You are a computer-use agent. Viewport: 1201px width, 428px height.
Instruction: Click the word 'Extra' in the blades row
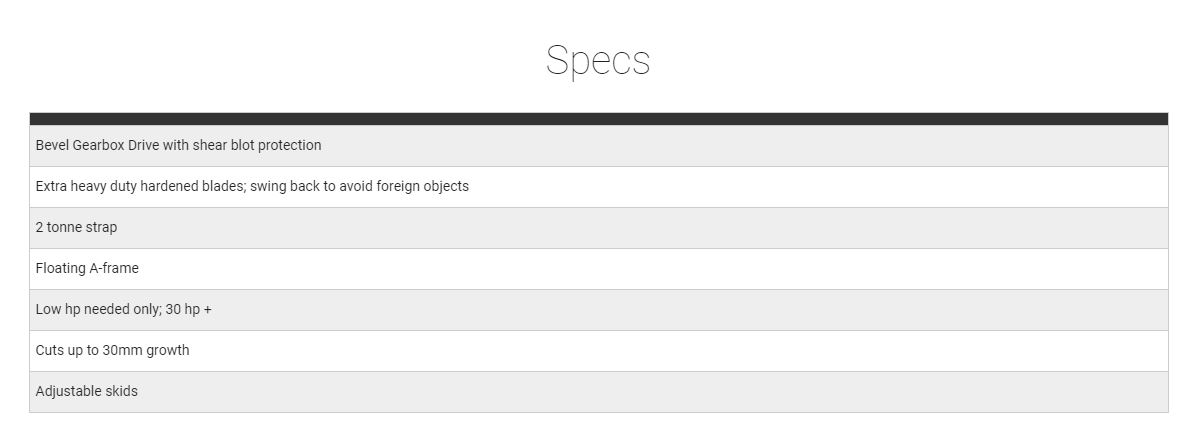point(50,186)
